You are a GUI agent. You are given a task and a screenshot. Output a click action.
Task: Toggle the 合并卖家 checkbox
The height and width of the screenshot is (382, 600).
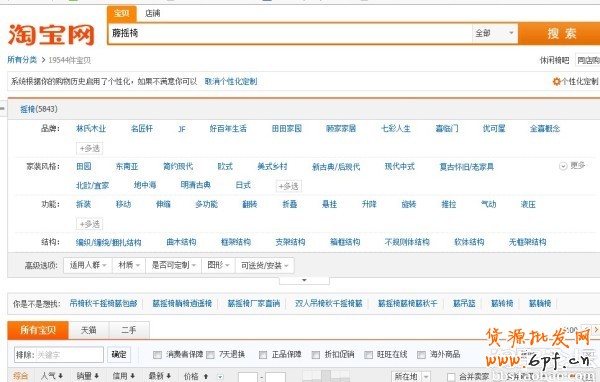pyautogui.click(x=451, y=377)
